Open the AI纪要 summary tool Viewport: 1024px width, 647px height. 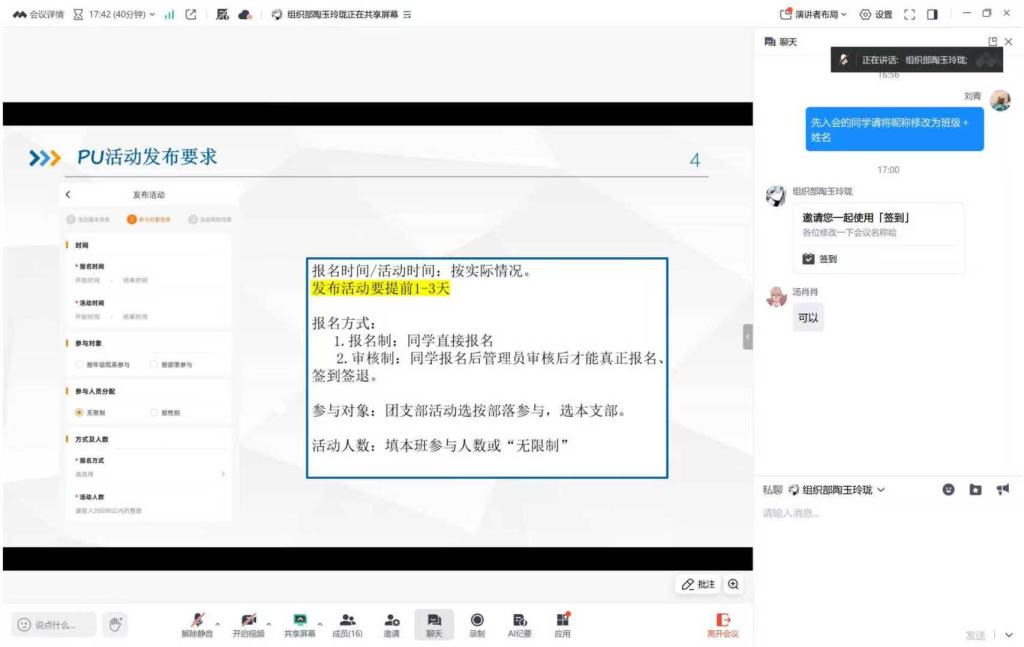pos(520,624)
